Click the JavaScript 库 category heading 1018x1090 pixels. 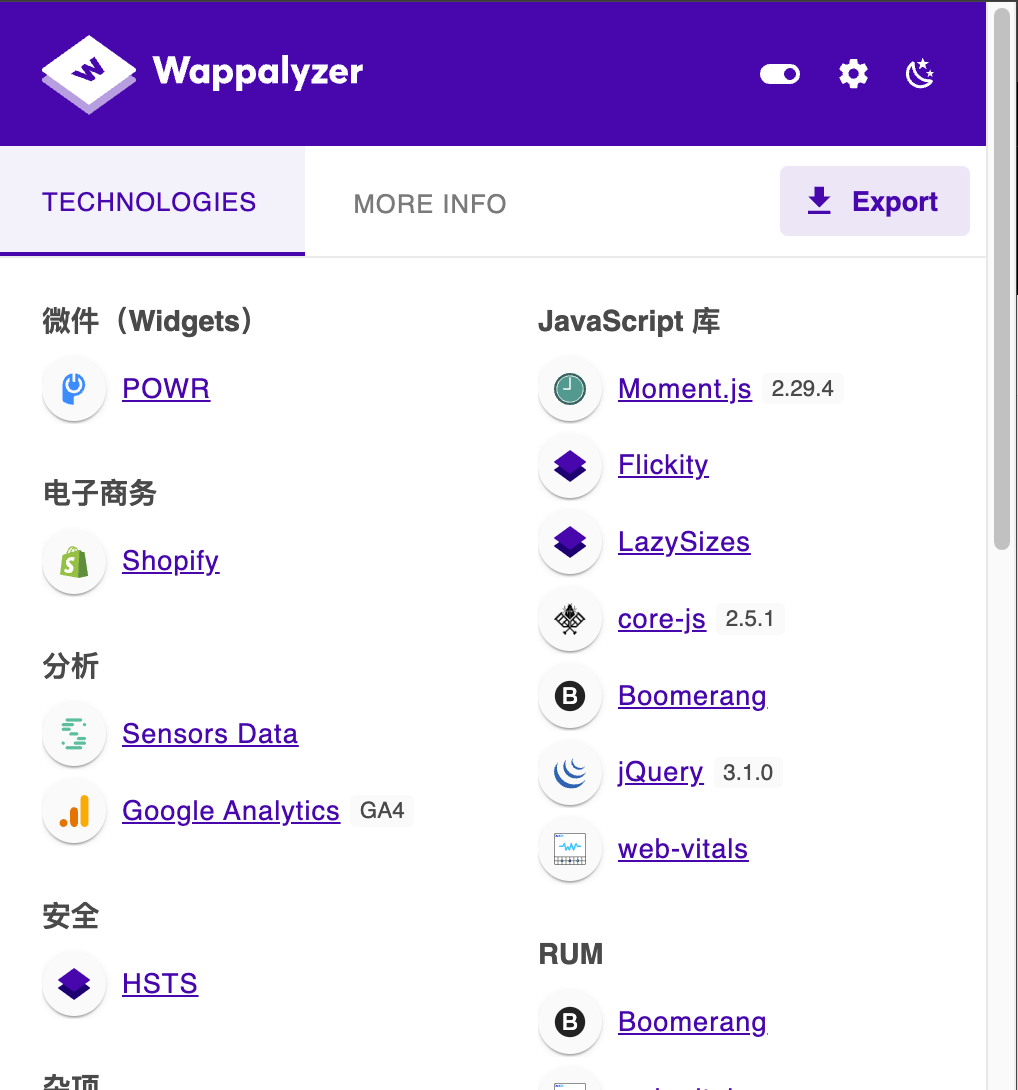point(629,321)
